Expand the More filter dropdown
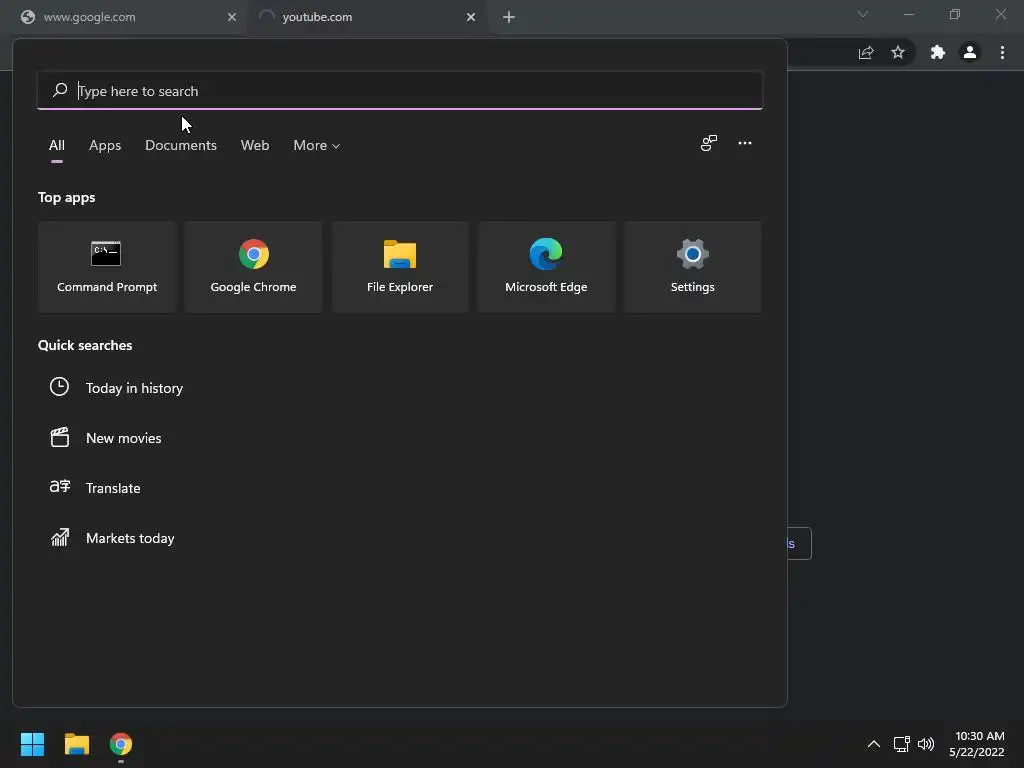Screen dimensions: 1024x768 [x=317, y=146]
